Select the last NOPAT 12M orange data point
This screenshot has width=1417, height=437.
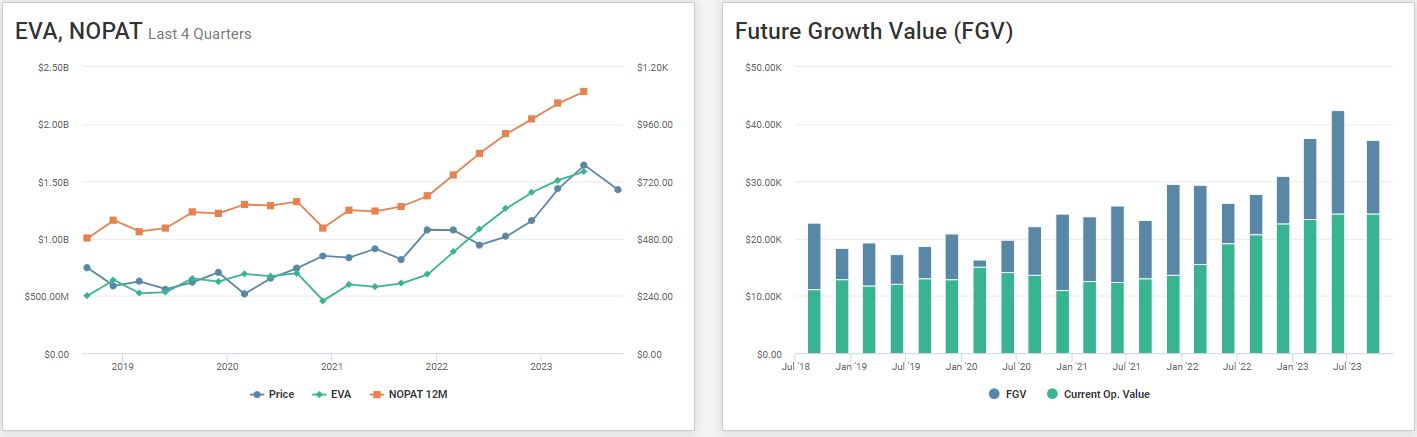583,91
